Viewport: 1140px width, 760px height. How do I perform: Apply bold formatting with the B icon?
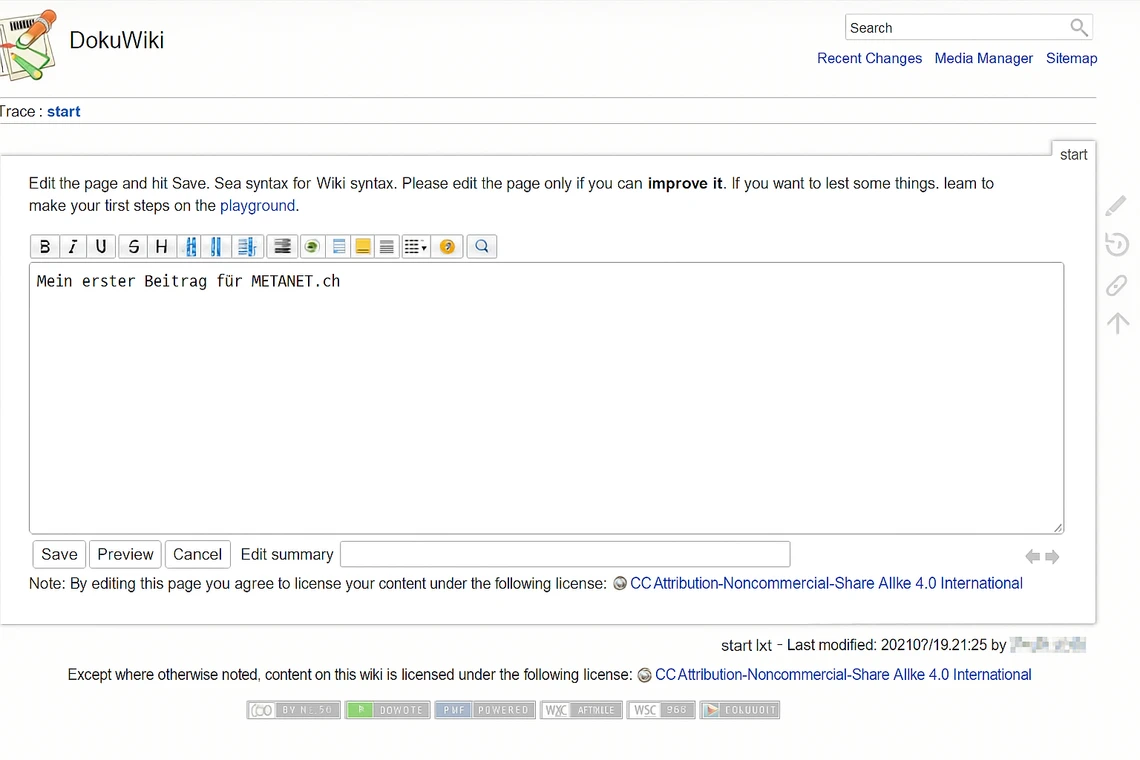pos(45,246)
